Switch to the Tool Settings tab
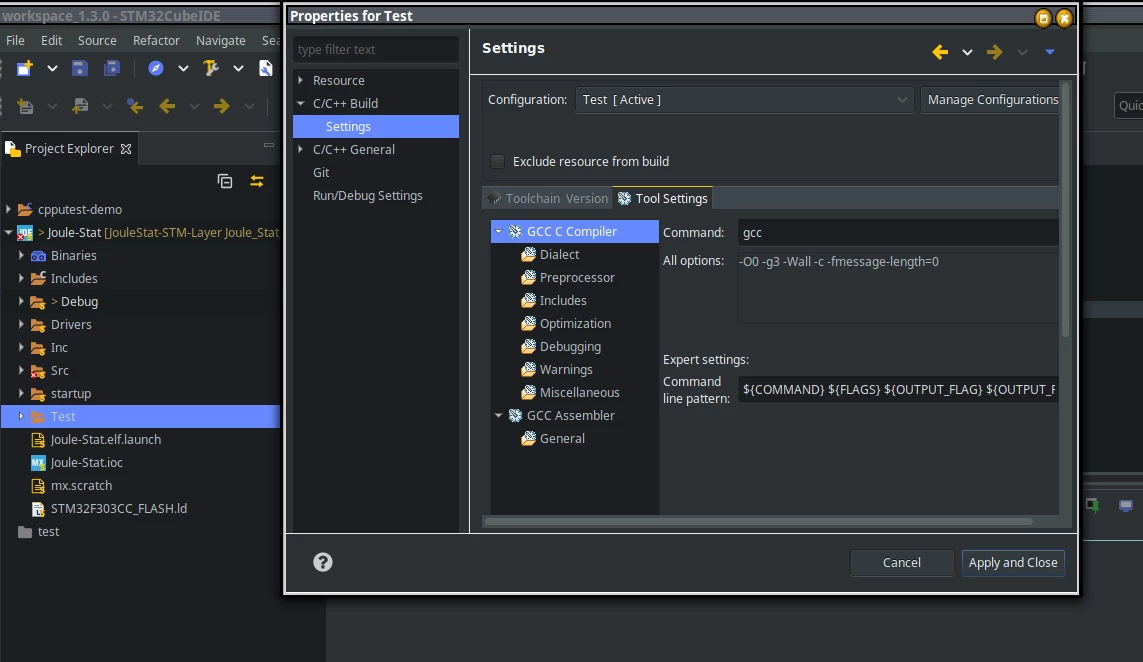Viewport: 1143px width, 662px height. pos(663,198)
